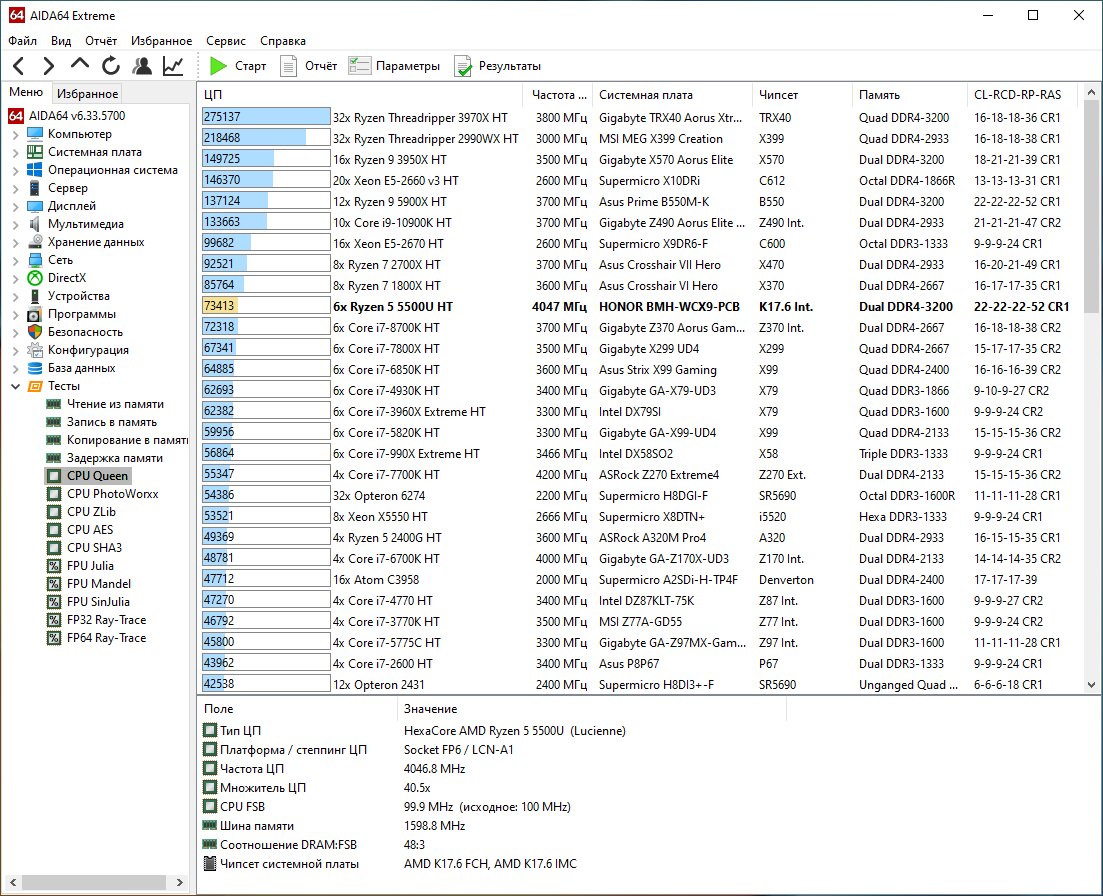Image resolution: width=1103 pixels, height=896 pixels.
Task: Expand the Хранение данных node
Action: tap(15, 242)
